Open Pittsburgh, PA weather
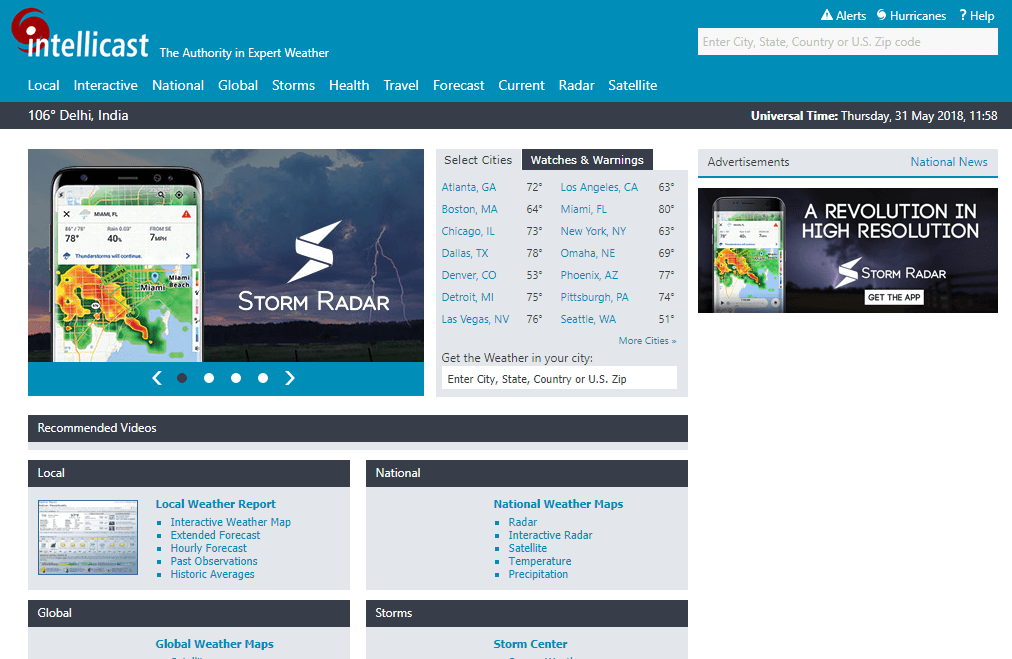The image size is (1012, 659). 594,297
